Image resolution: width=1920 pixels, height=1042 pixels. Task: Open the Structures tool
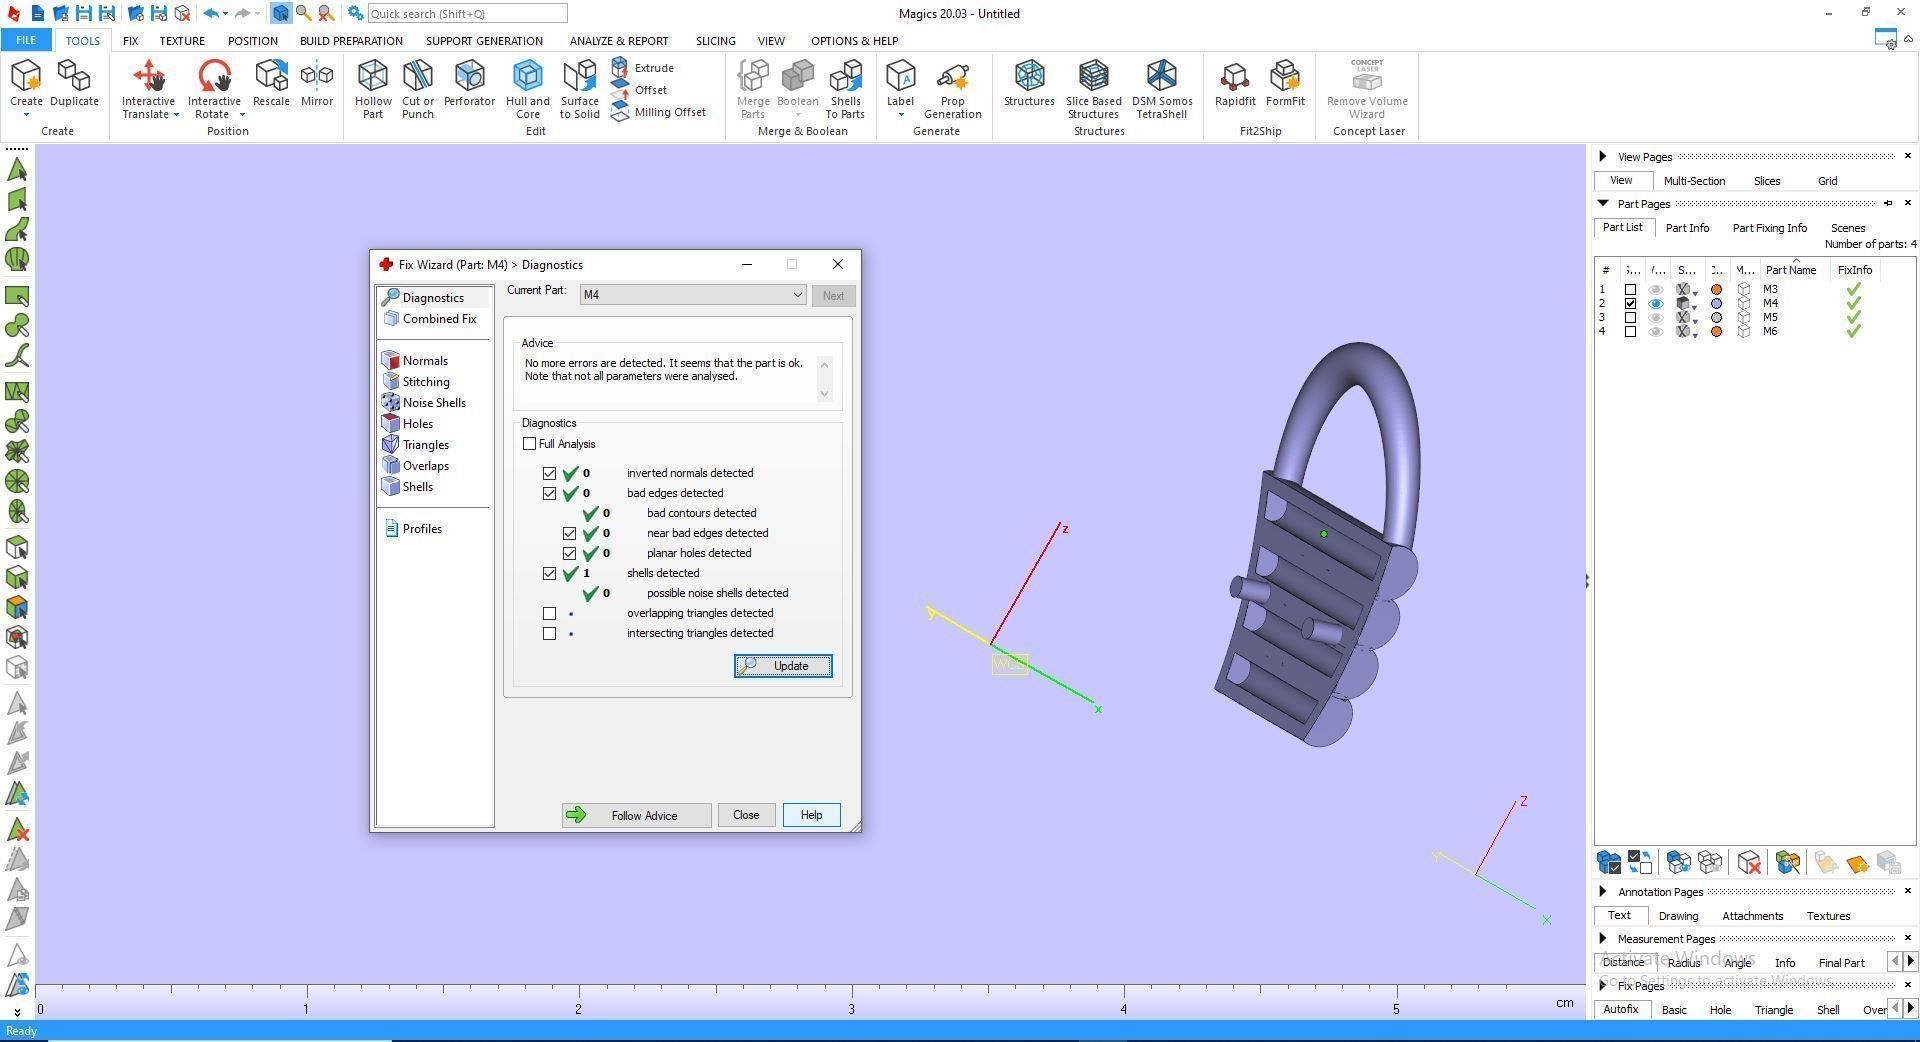(x=1029, y=83)
